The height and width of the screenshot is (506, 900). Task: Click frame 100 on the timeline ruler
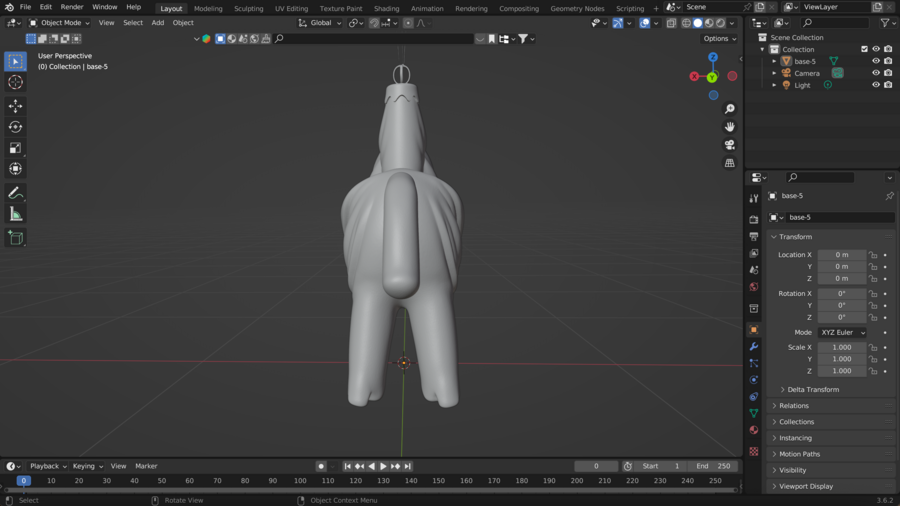tap(300, 481)
